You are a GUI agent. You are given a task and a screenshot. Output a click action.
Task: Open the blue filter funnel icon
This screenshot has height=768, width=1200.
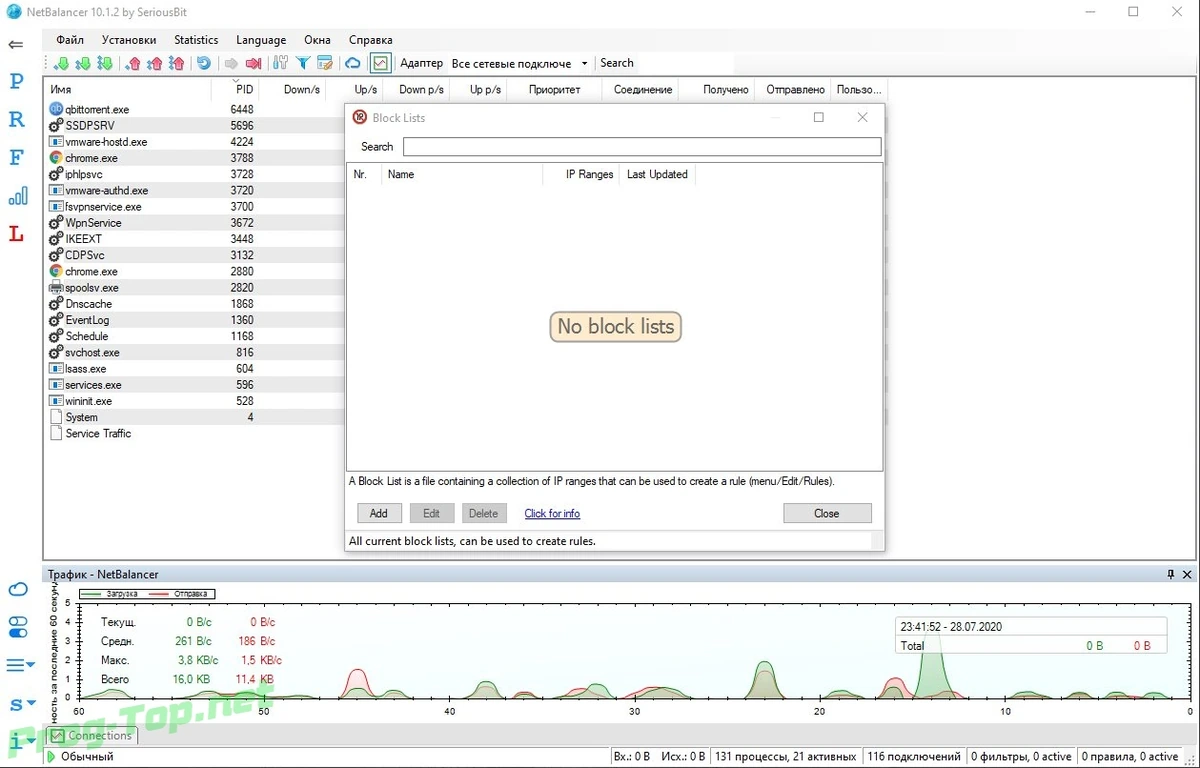[x=302, y=64]
